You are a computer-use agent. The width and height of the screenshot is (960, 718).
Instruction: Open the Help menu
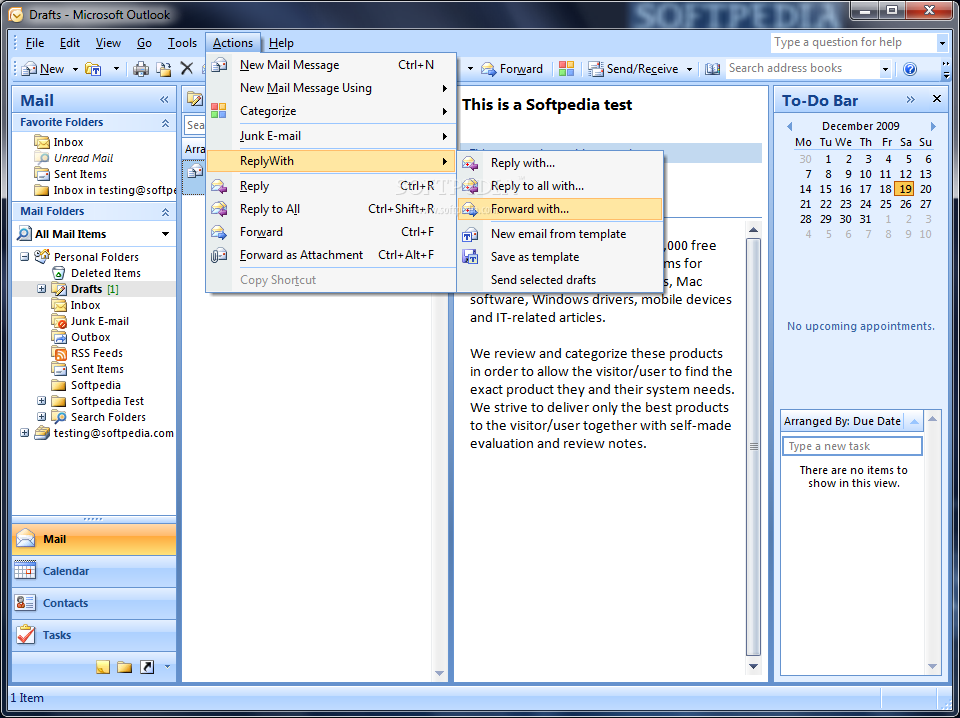tap(281, 43)
